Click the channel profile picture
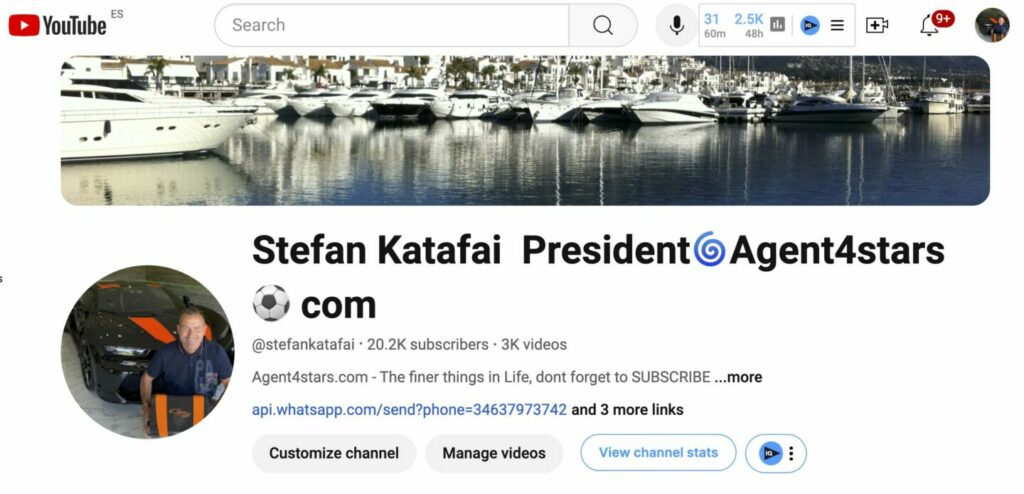Viewport: 1024px width, 494px height. tap(148, 352)
